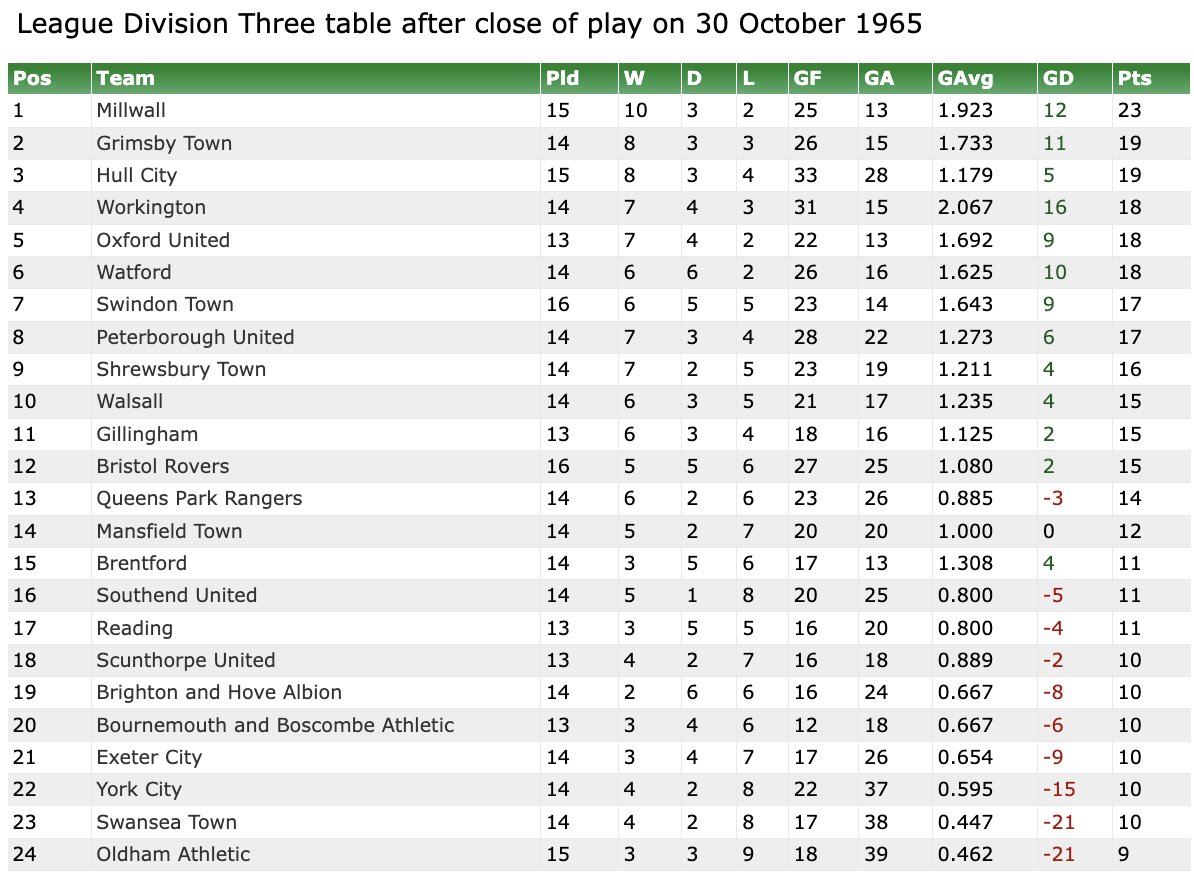The image size is (1194, 878).
Task: Click the GD column header
Action: 1058,78
